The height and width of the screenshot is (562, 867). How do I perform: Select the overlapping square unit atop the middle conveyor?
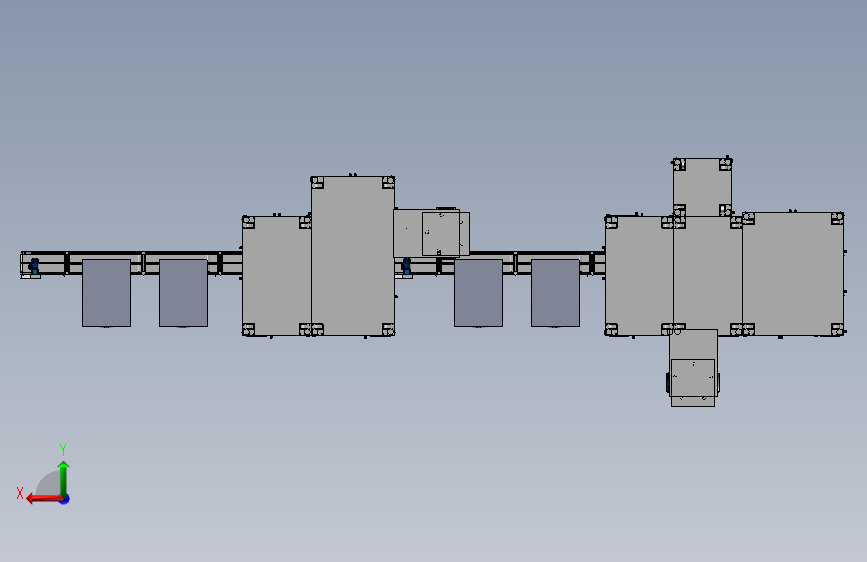tap(446, 234)
